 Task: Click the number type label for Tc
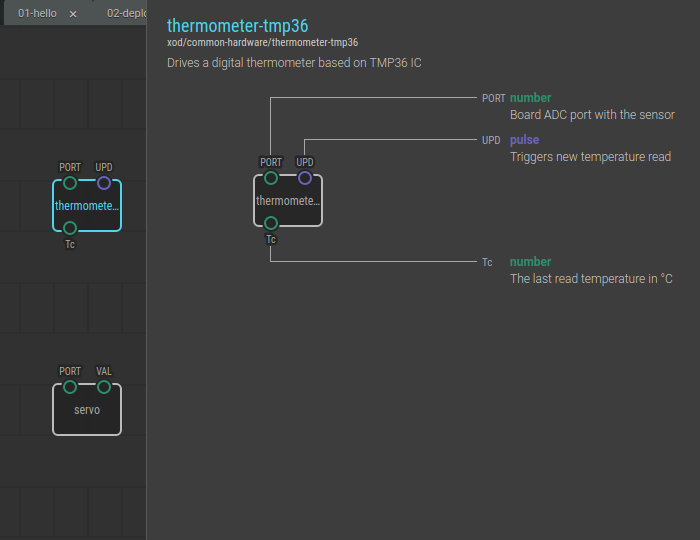pos(530,262)
